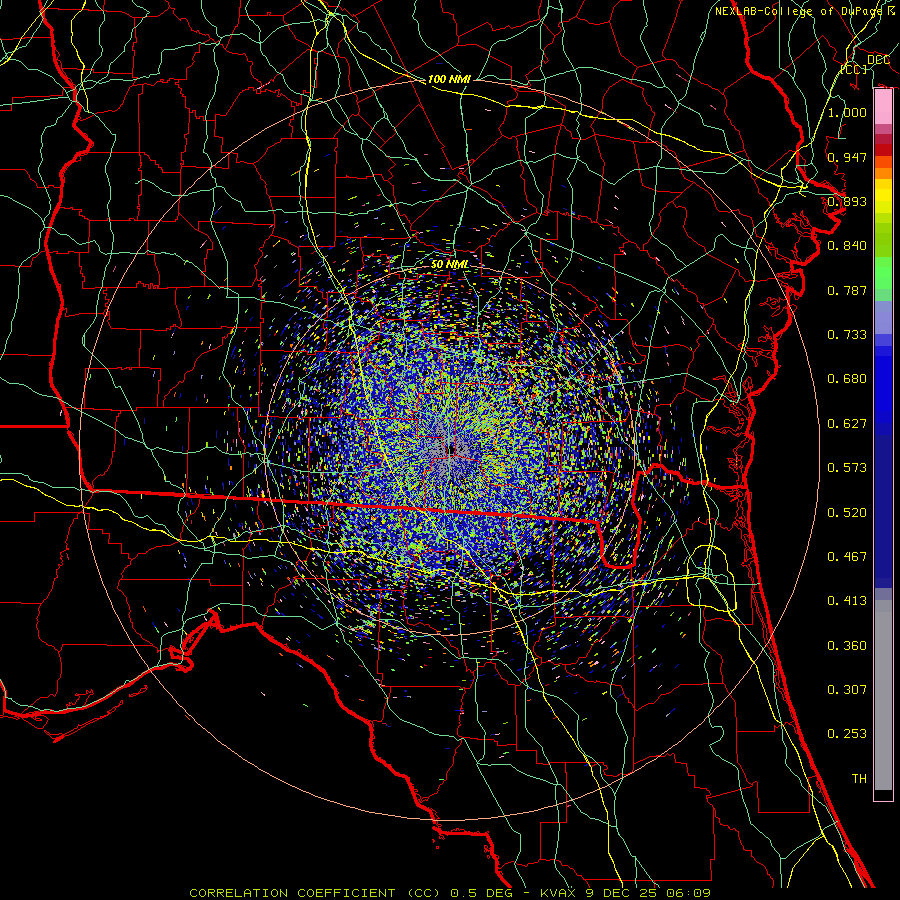Click the 0.733 legend value
The width and height of the screenshot is (900, 900).
pos(847,335)
